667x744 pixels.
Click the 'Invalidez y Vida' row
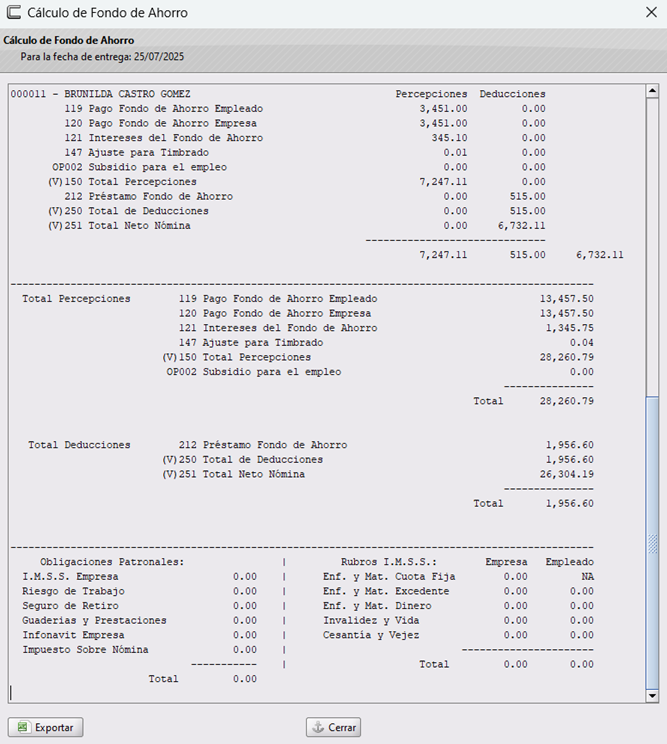458,620
